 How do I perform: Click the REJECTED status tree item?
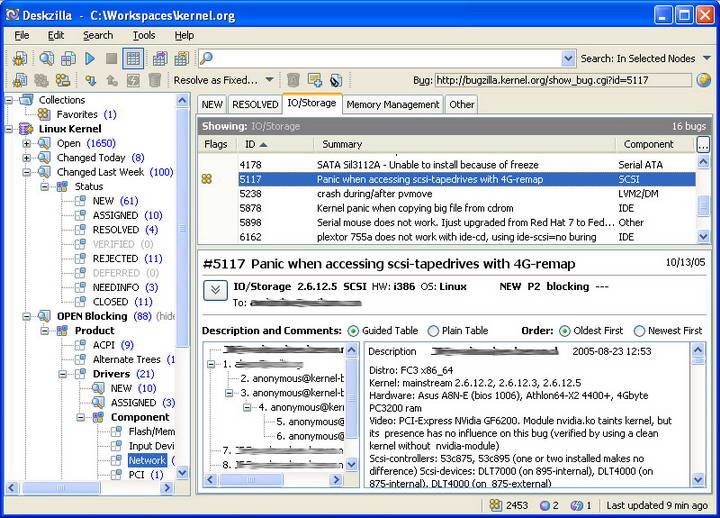115,258
